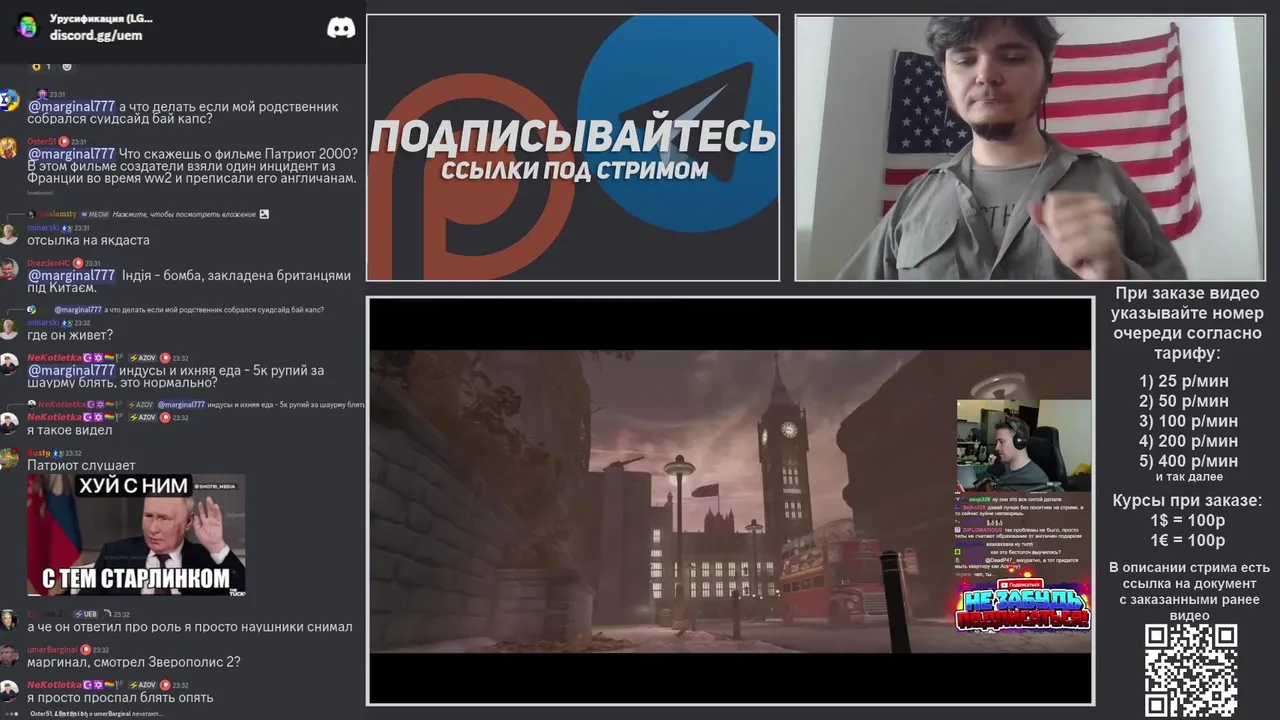
Task: Select tariff line '1) 25 р/мин'
Action: (x=1184, y=381)
